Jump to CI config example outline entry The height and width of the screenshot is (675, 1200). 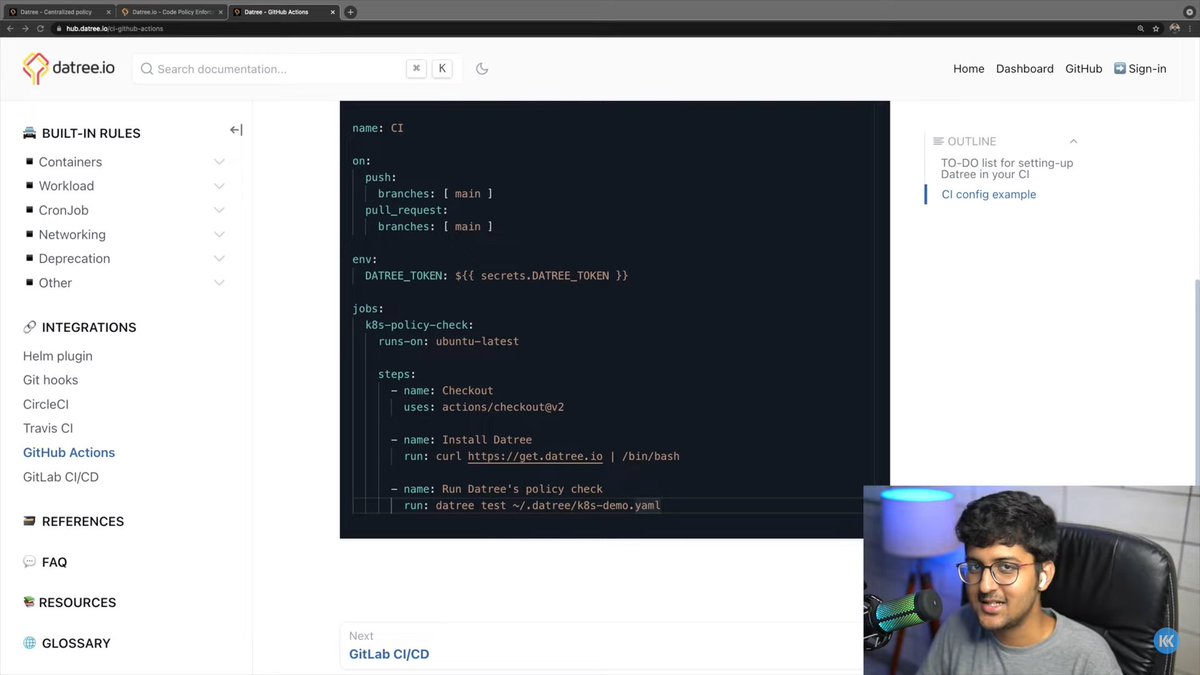coord(989,194)
